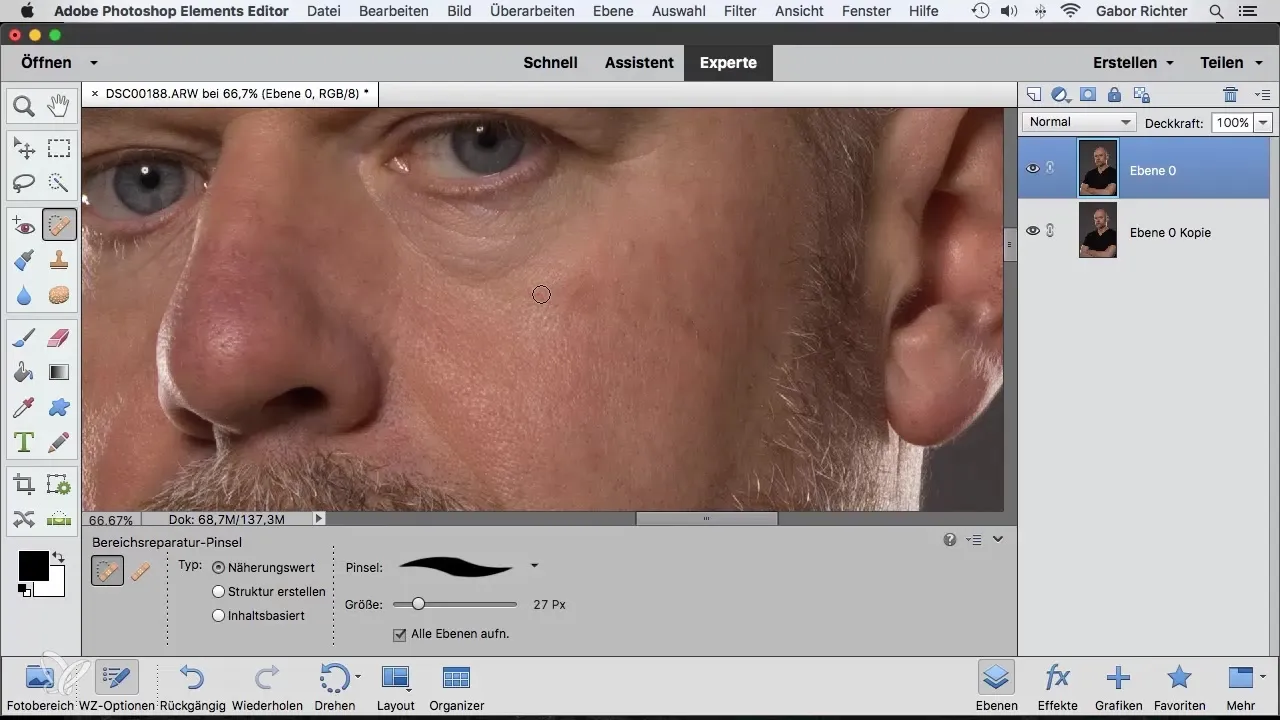
Task: Switch to Assistent mode
Action: 639,62
